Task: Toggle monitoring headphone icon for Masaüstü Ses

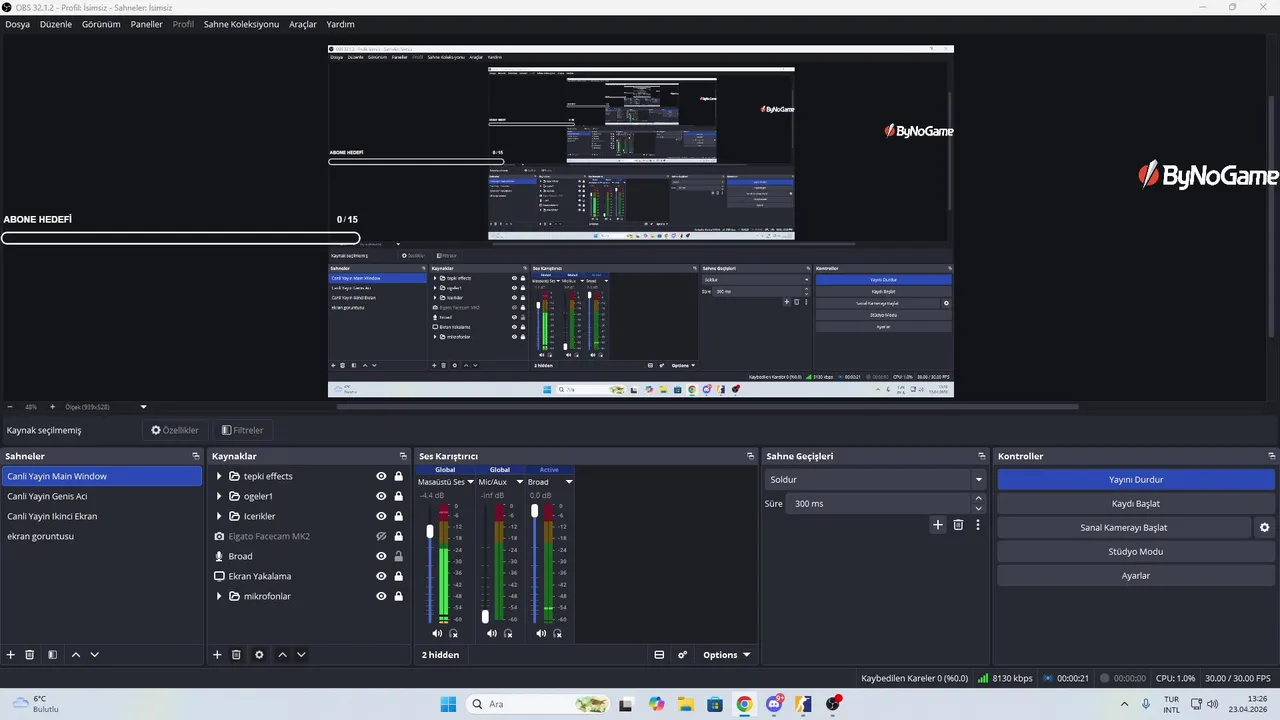Action: (x=454, y=633)
